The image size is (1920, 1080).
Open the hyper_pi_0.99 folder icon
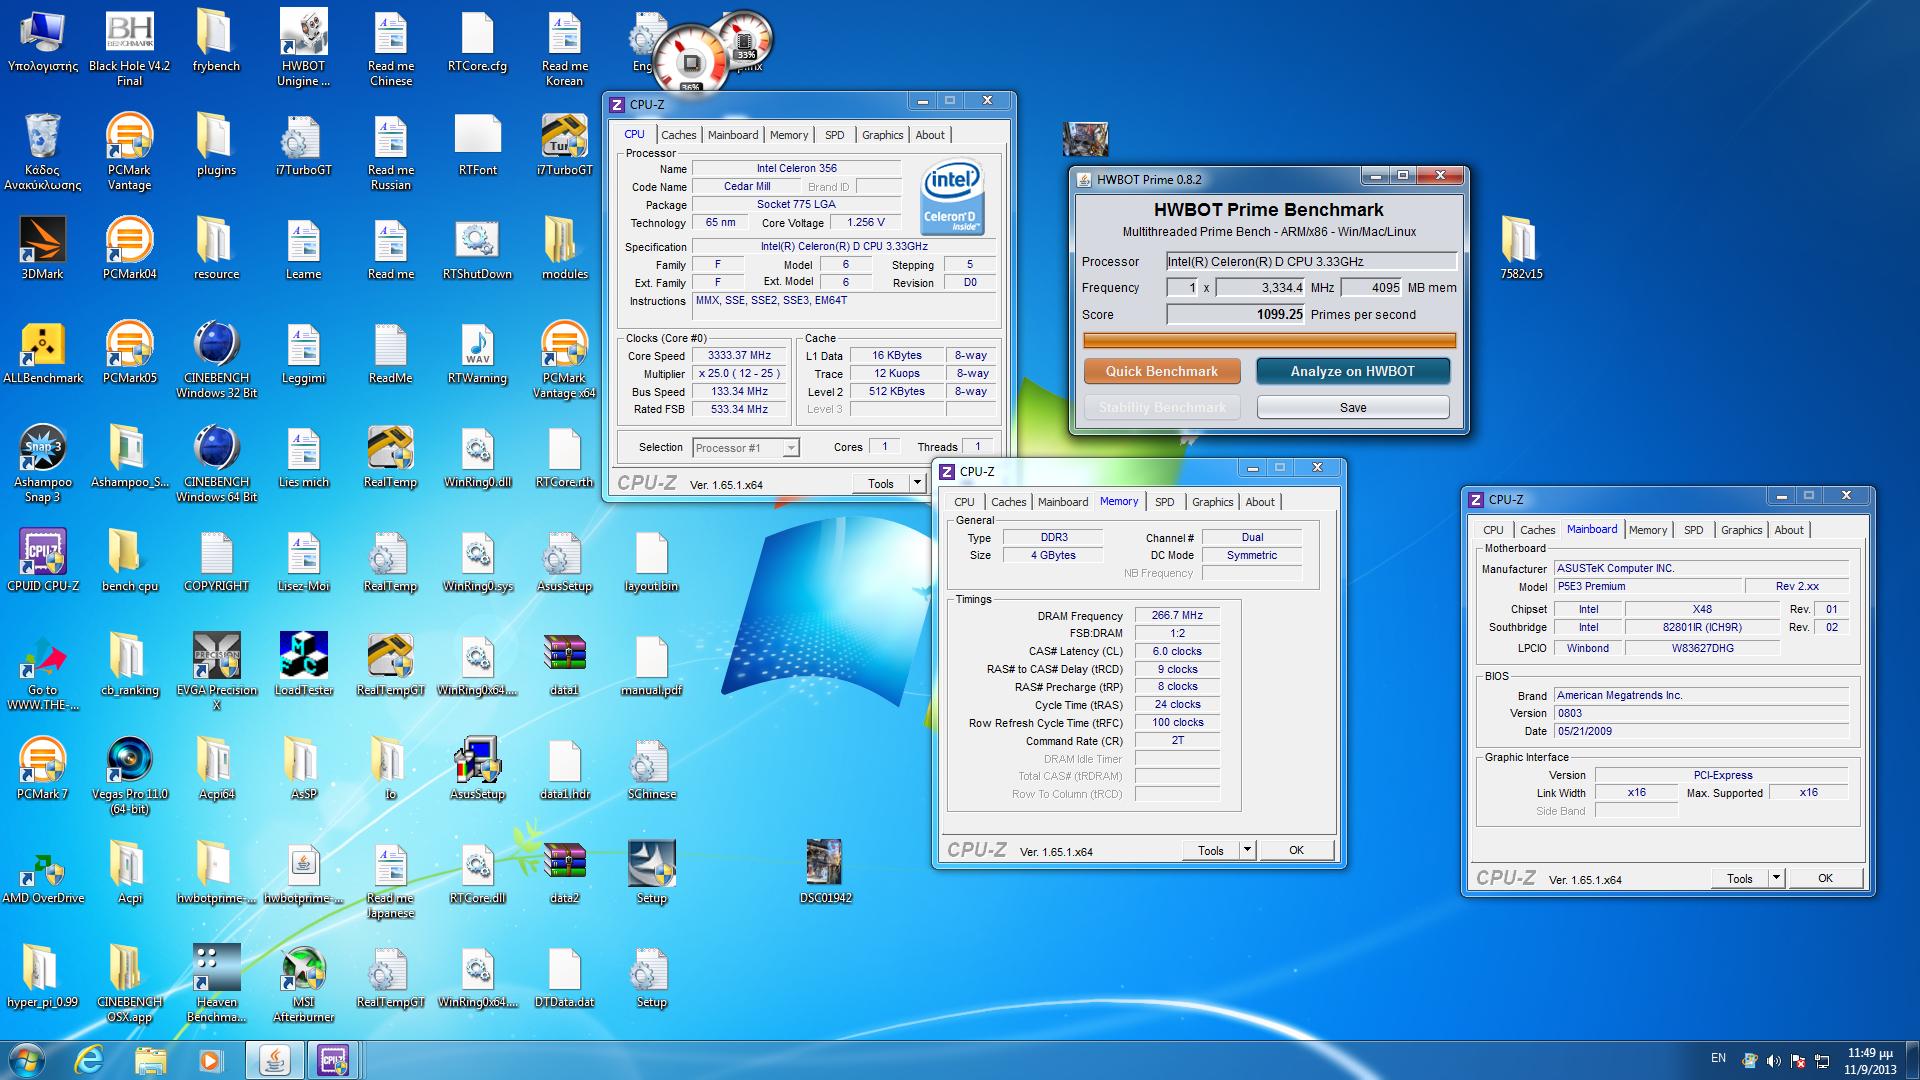click(42, 976)
